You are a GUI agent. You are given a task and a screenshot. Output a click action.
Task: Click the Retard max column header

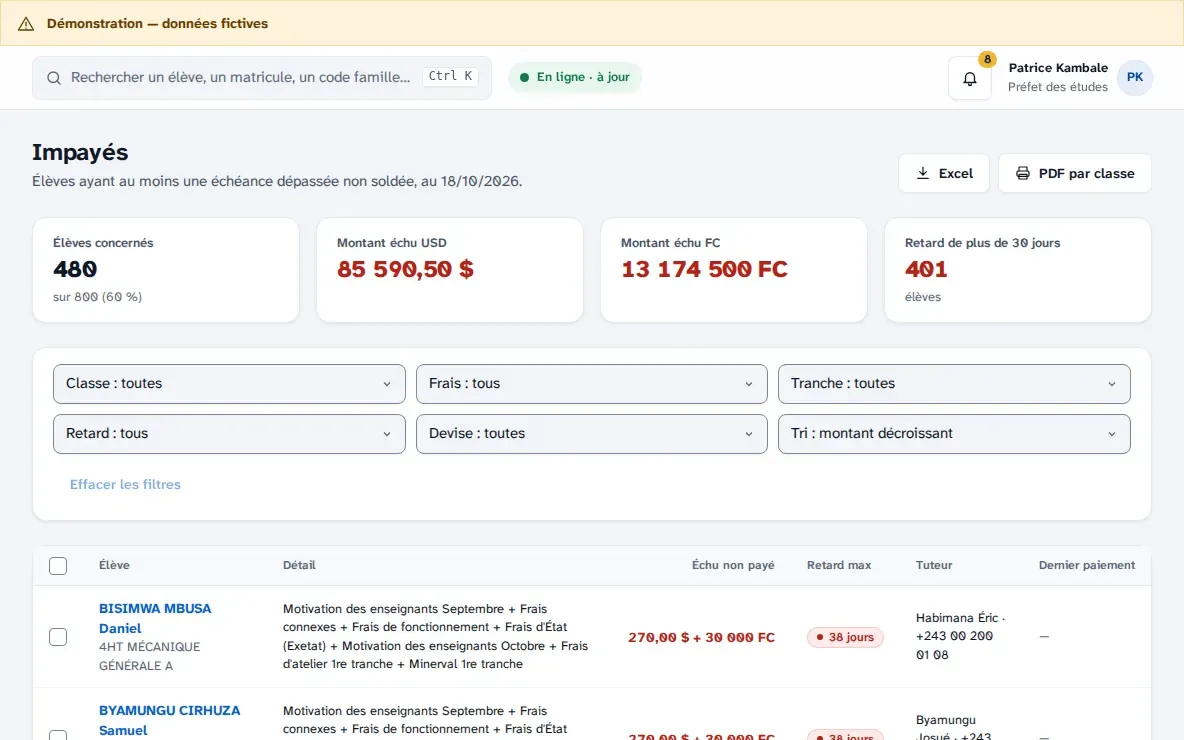click(839, 565)
